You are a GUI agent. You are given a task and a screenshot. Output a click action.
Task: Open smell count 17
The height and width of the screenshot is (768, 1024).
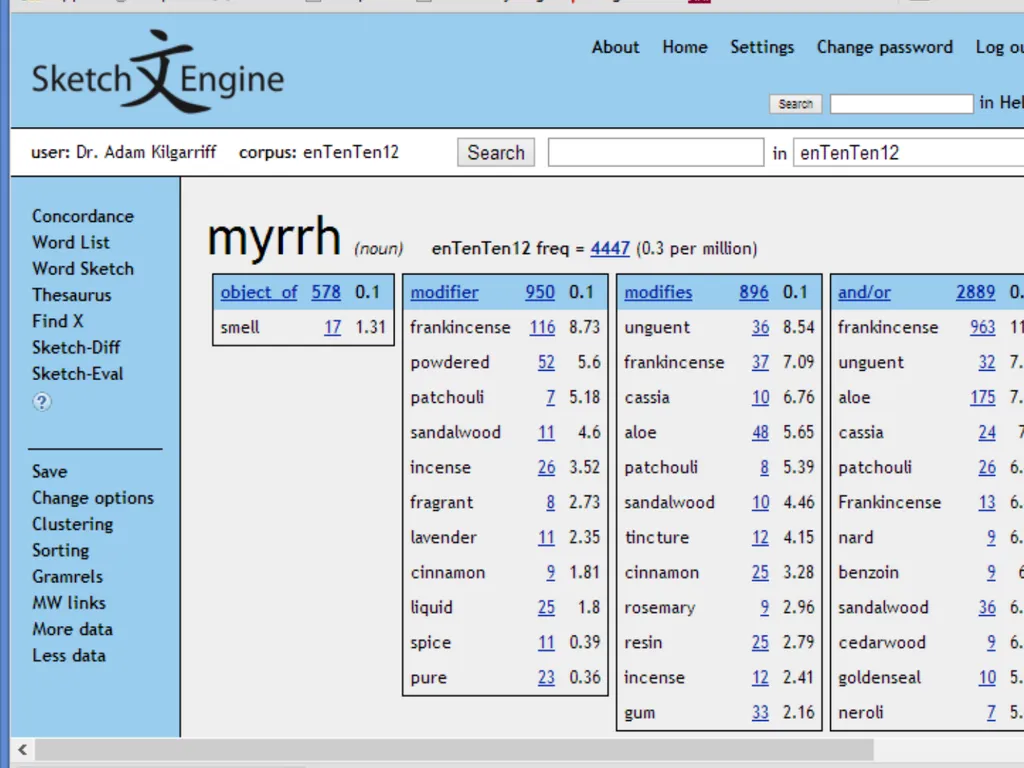tap(332, 327)
